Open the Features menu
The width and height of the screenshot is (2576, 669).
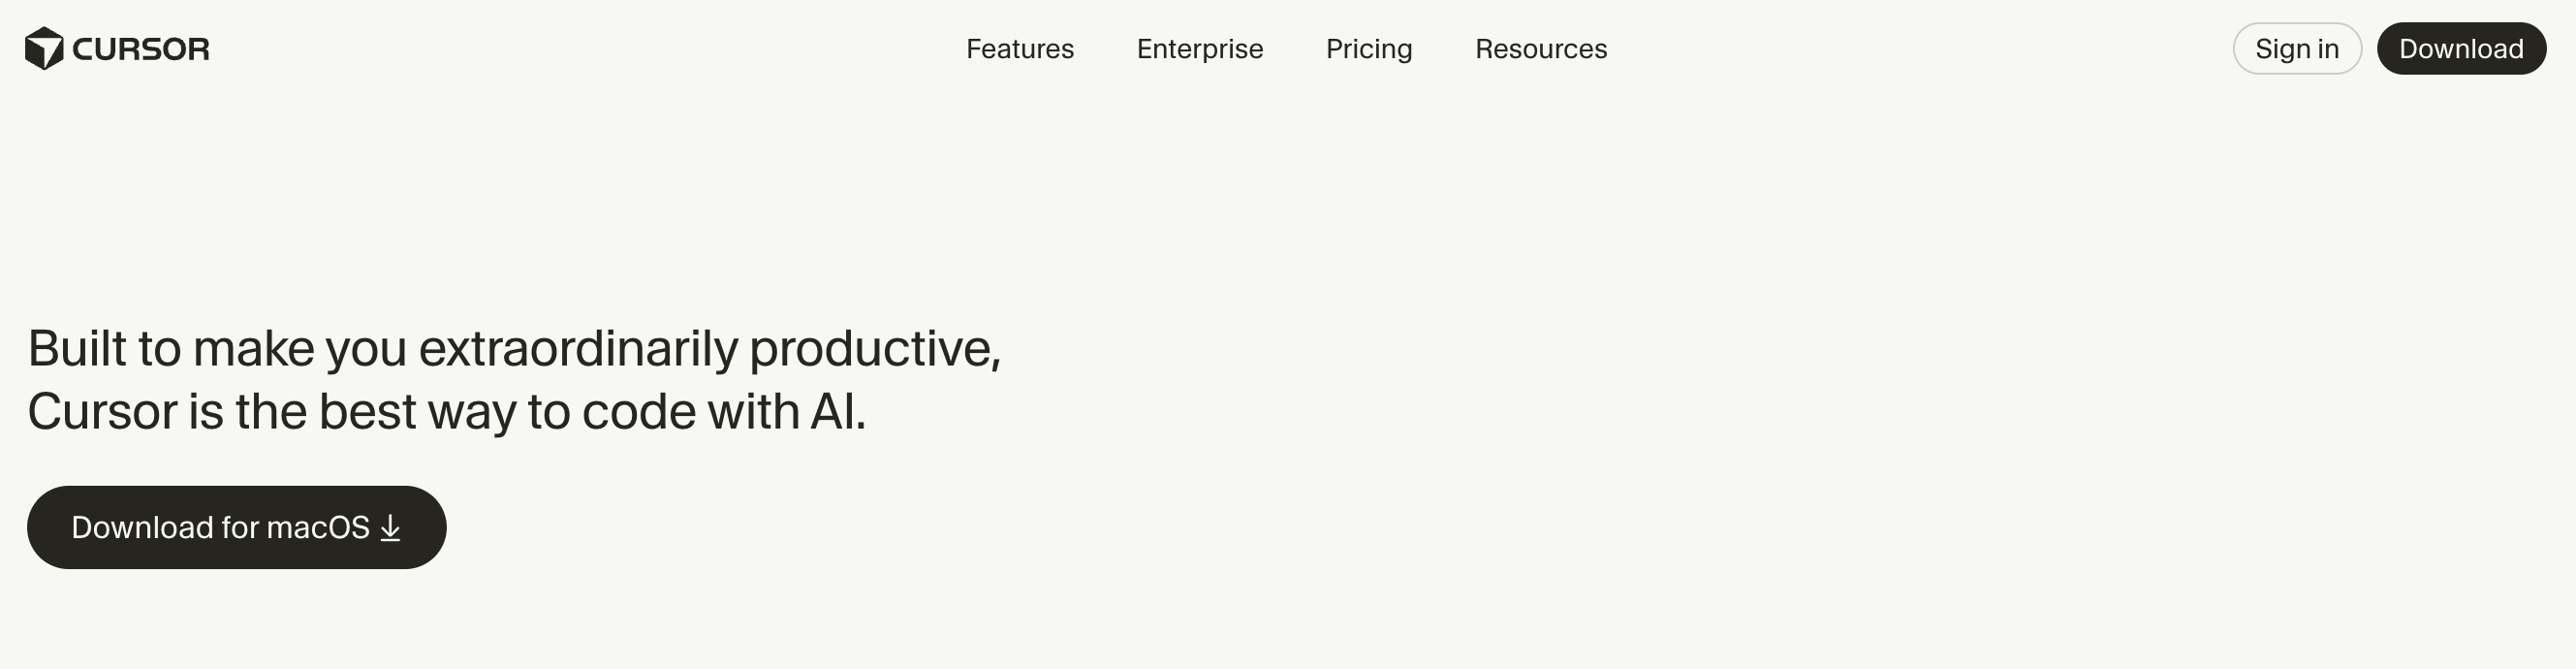pos(1019,49)
